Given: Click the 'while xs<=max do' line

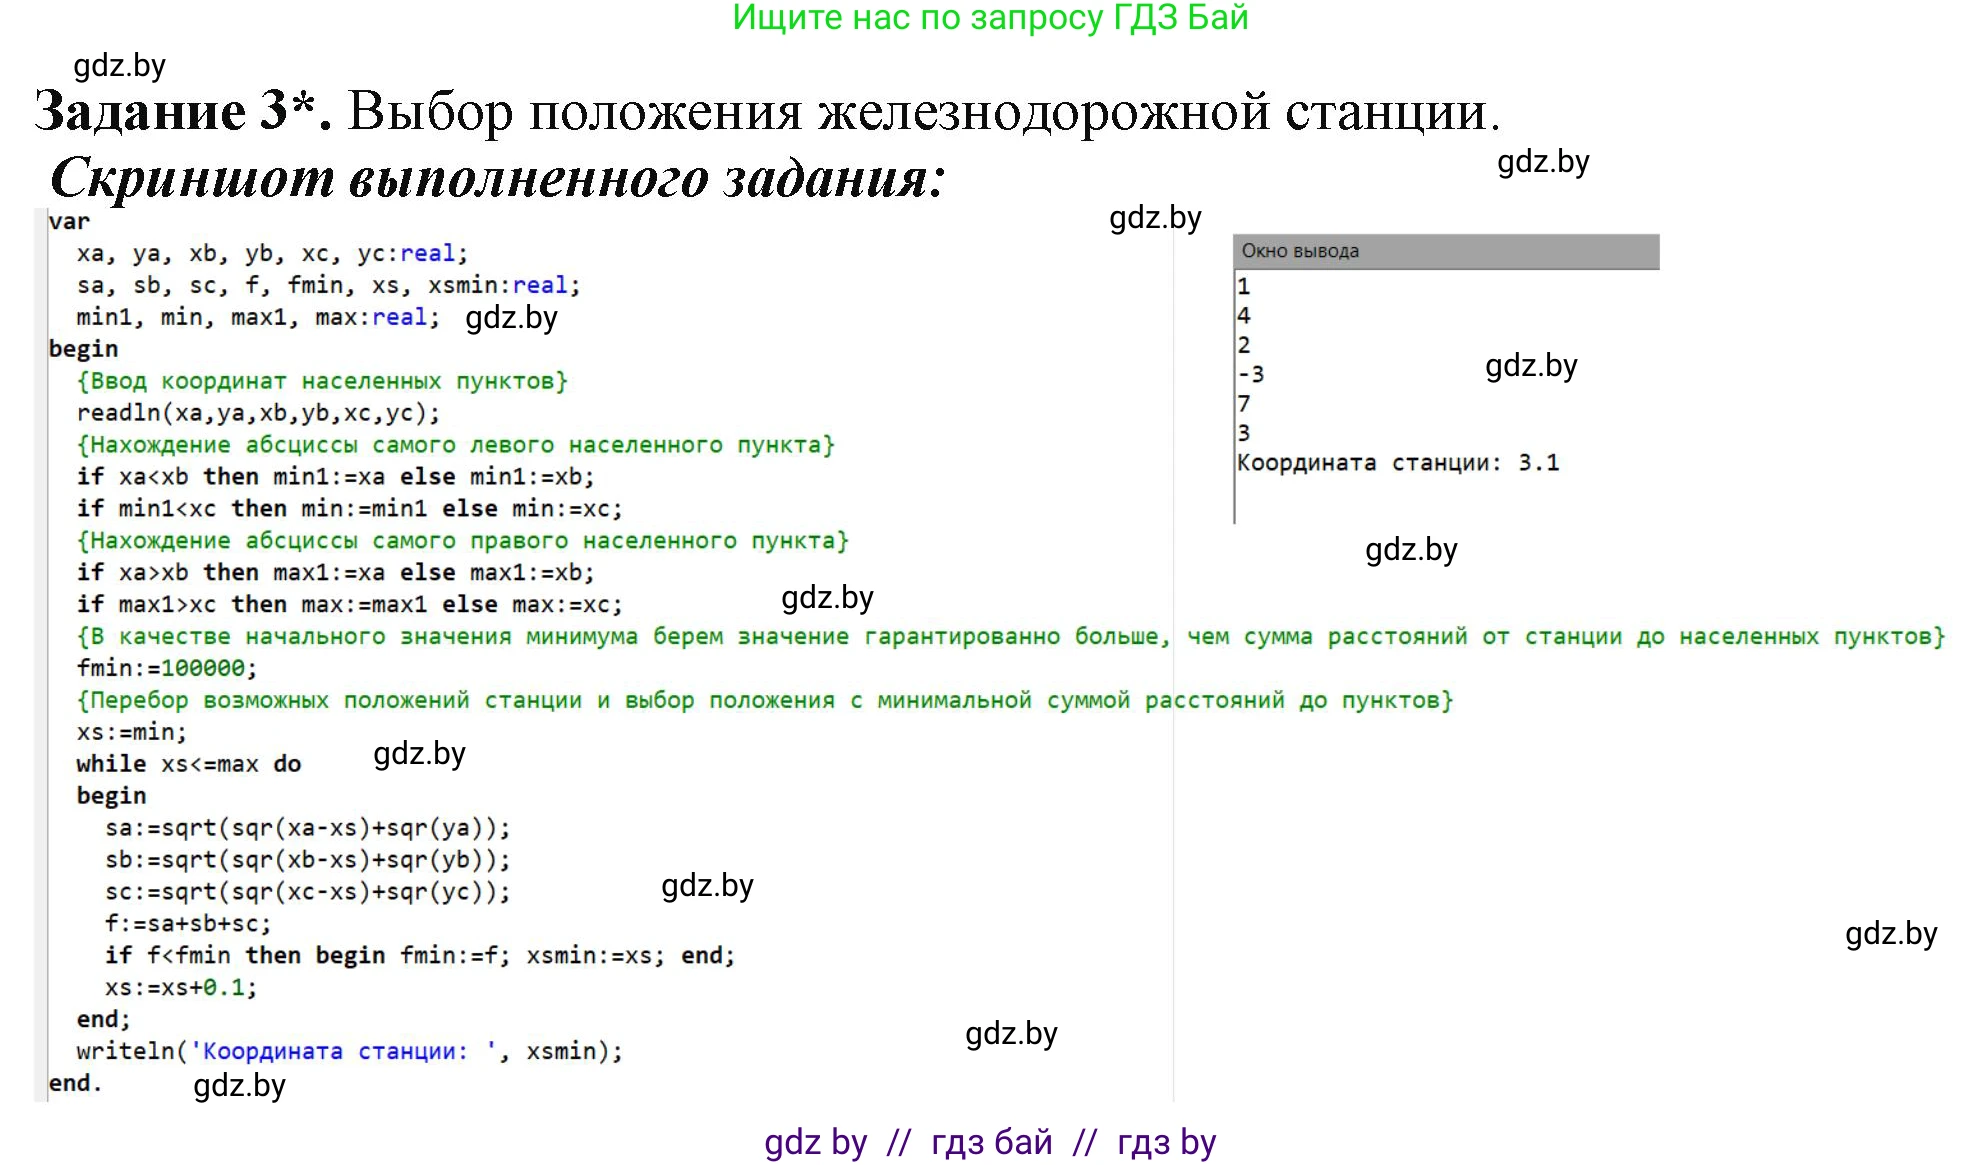Looking at the screenshot, I should 188,764.
